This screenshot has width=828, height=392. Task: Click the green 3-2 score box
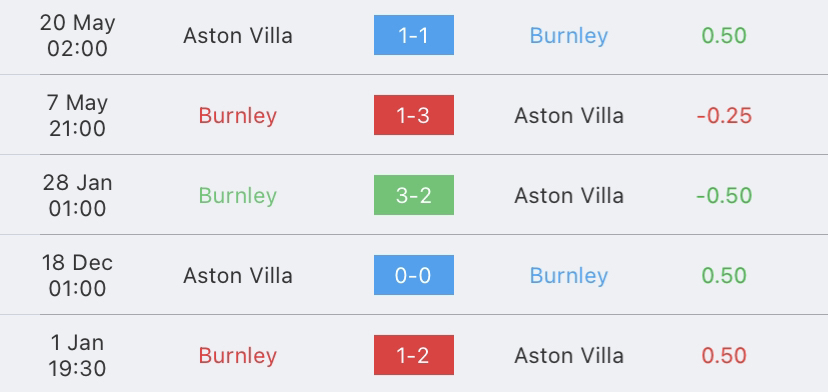pyautogui.click(x=413, y=195)
